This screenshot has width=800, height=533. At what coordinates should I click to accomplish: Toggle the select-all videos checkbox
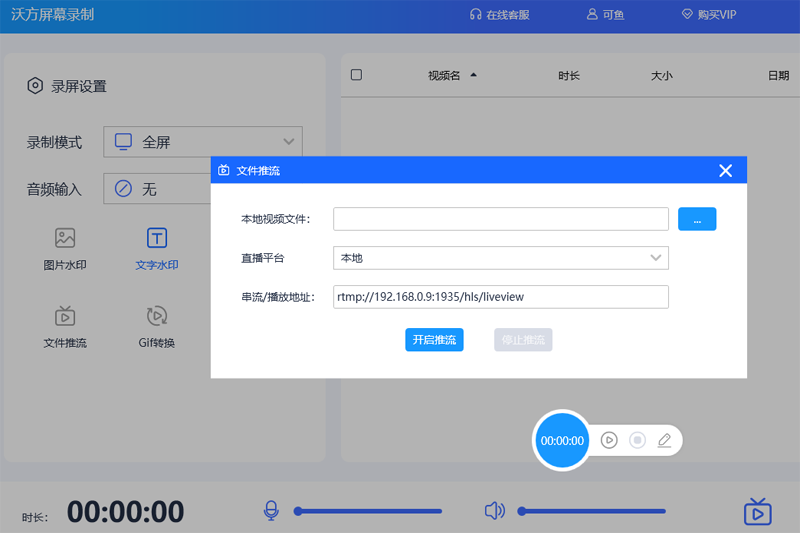[x=357, y=75]
